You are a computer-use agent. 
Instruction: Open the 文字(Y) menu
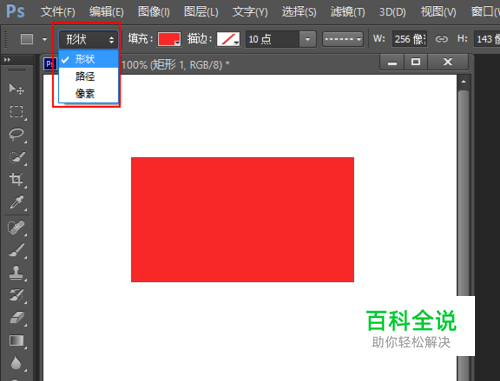(250, 12)
